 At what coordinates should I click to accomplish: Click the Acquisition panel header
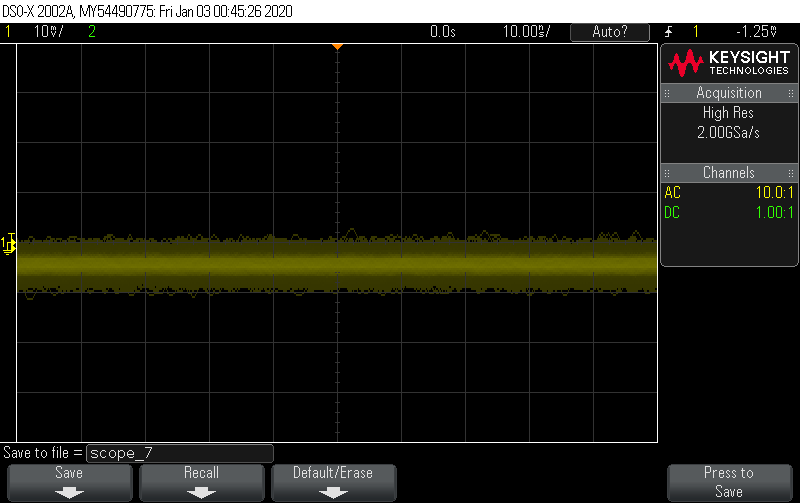(729, 93)
